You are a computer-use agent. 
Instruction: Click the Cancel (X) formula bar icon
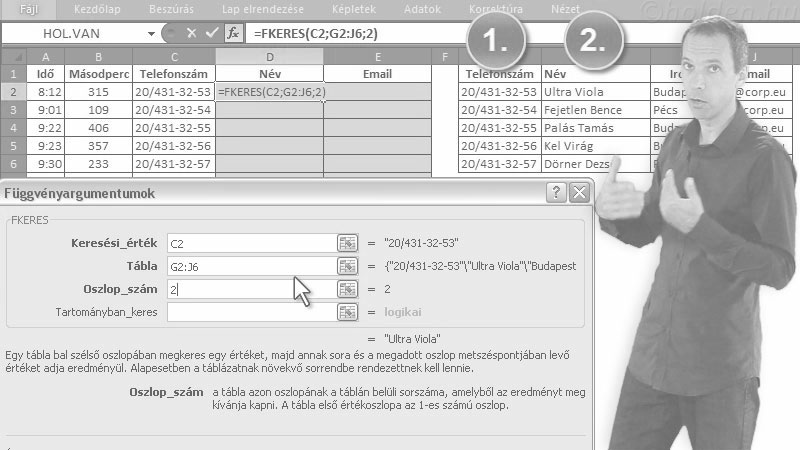[x=191, y=34]
